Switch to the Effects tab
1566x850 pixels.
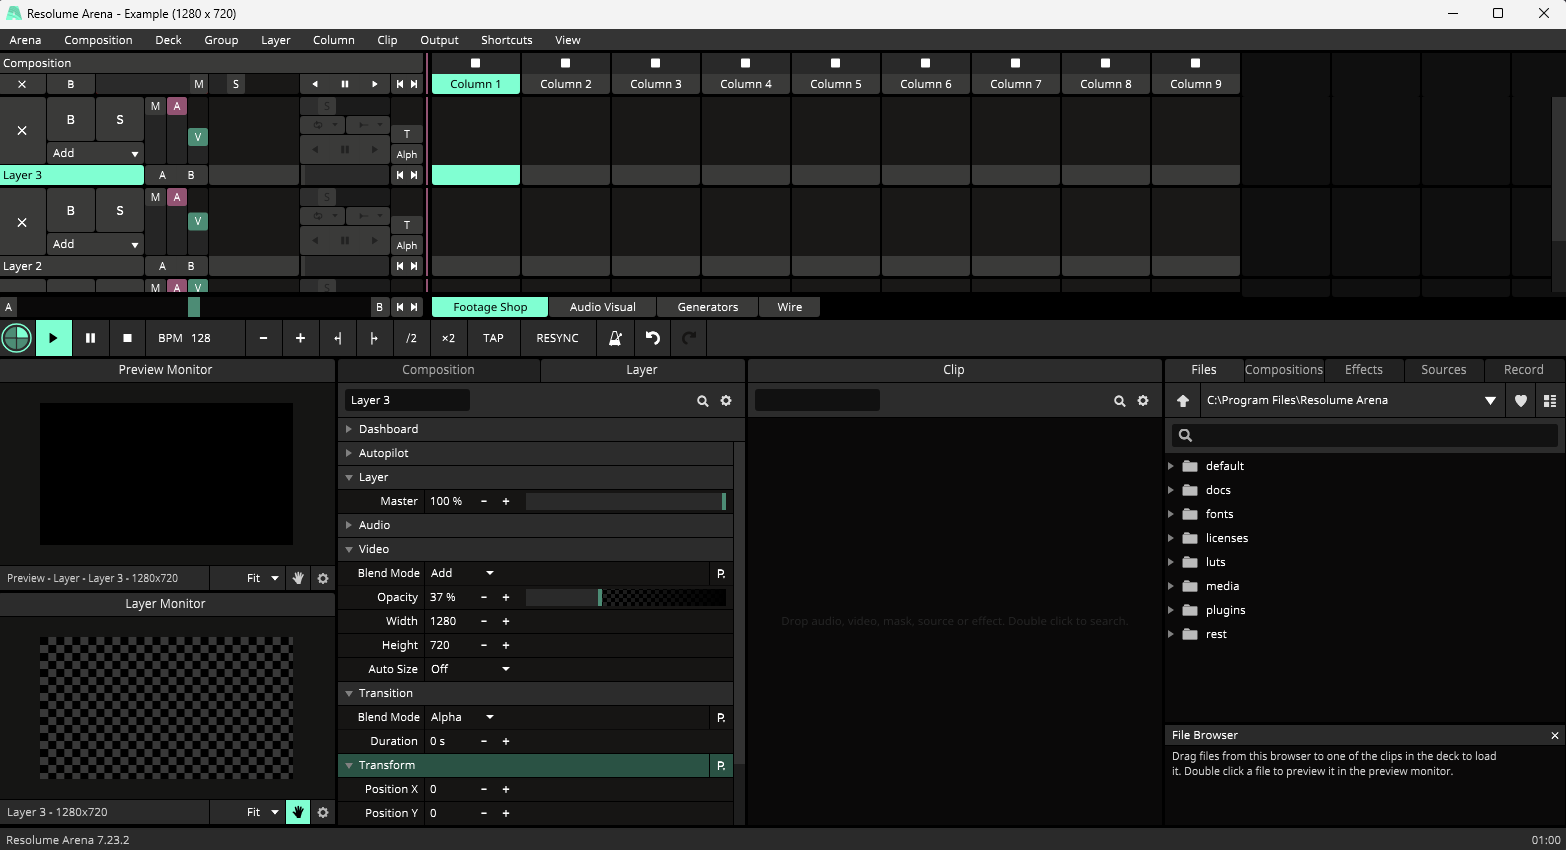tap(1363, 369)
